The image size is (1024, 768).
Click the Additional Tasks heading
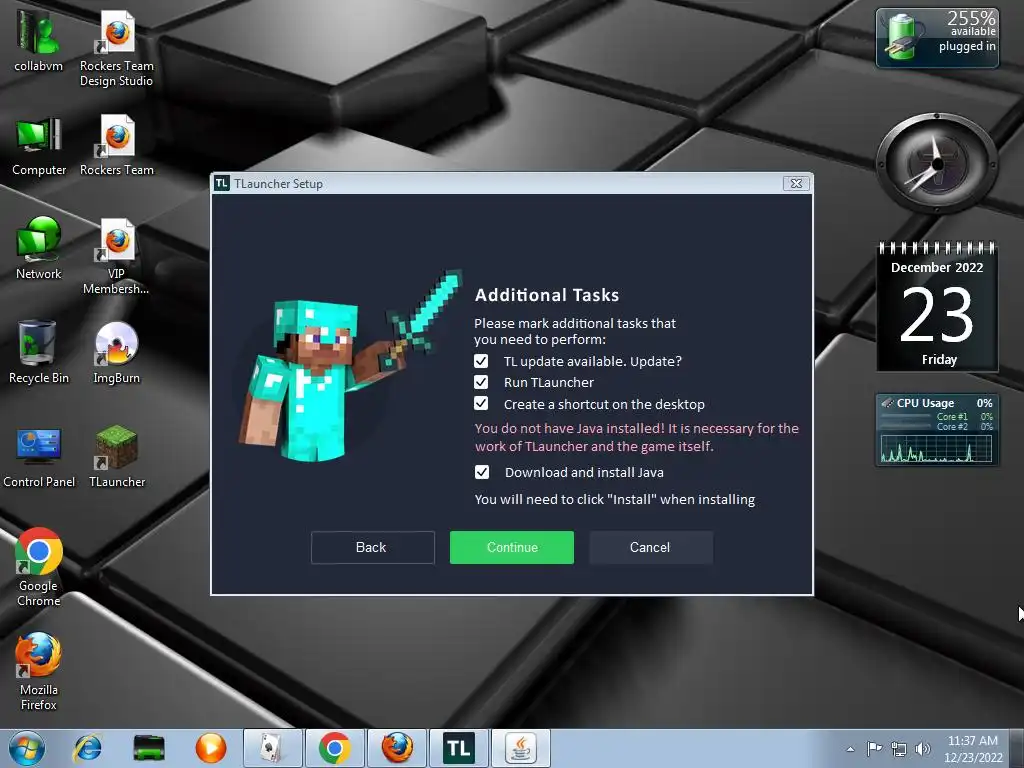(x=547, y=295)
